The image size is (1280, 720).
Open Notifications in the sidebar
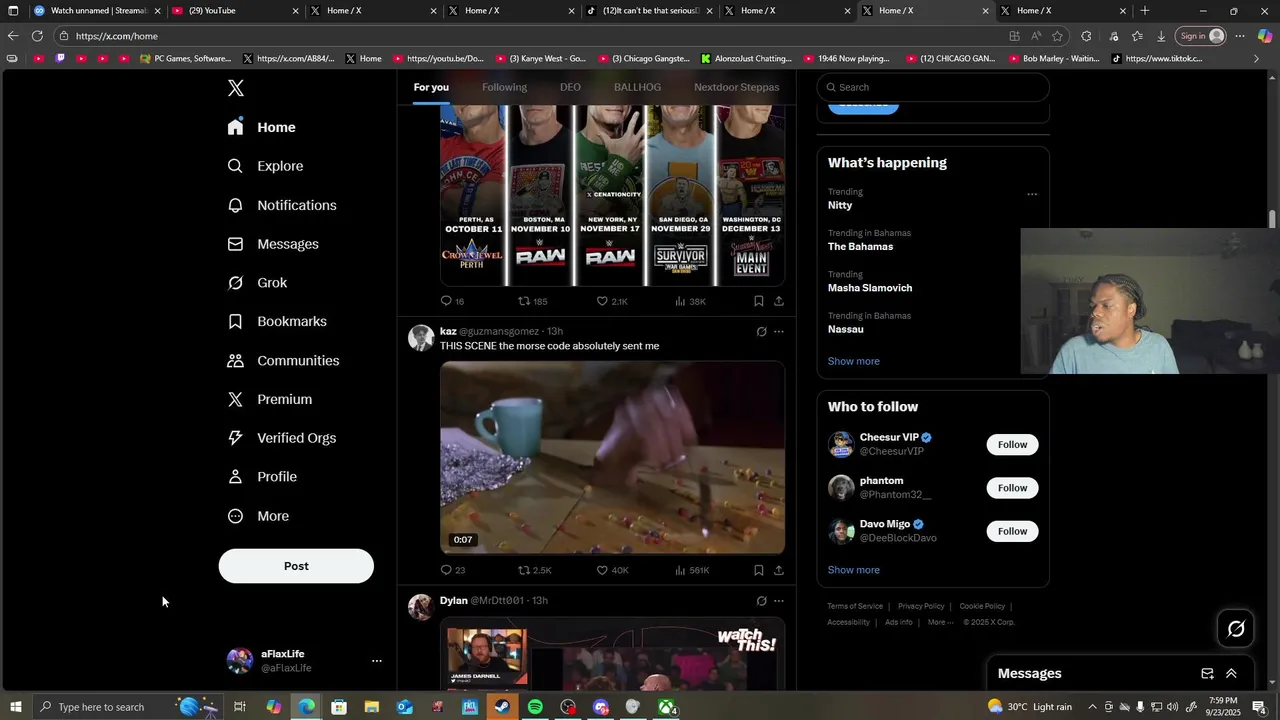coord(282,205)
